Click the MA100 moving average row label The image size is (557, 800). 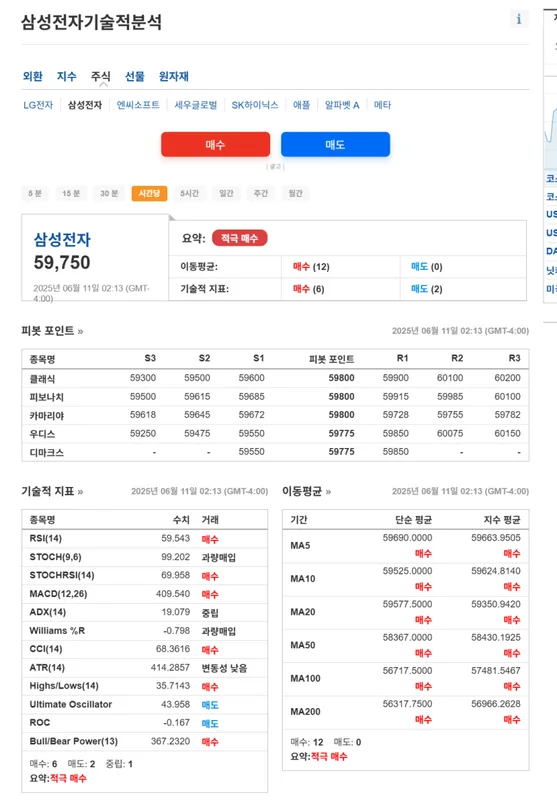tap(306, 678)
